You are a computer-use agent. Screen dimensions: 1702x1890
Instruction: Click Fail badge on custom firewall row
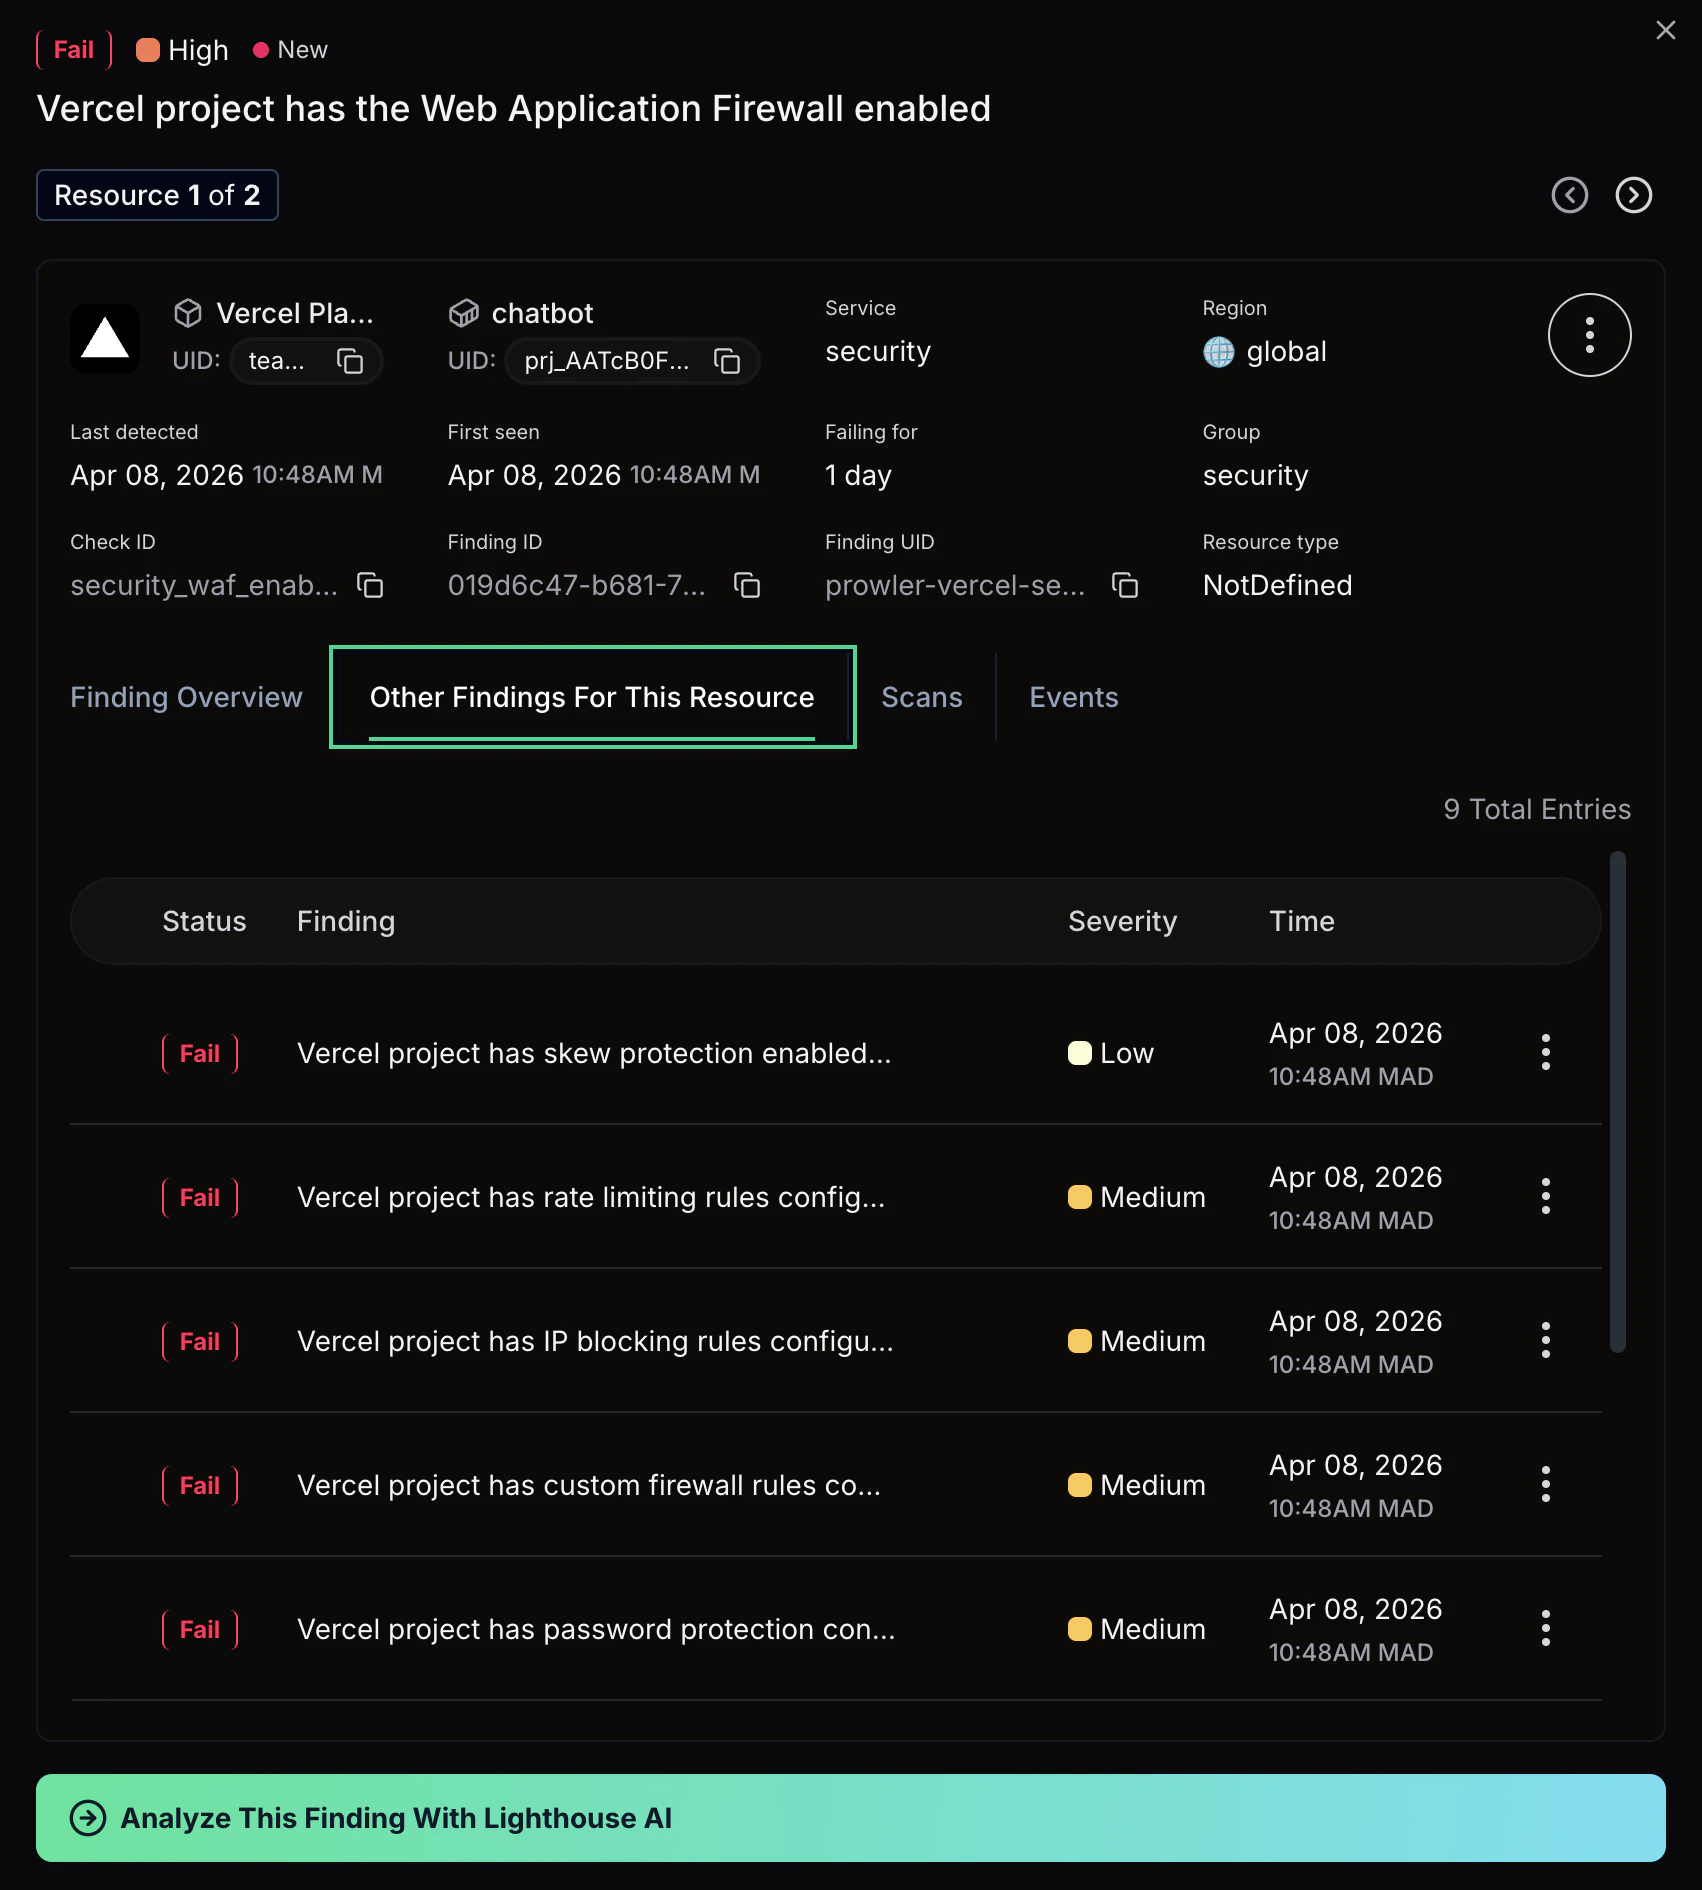[200, 1485]
